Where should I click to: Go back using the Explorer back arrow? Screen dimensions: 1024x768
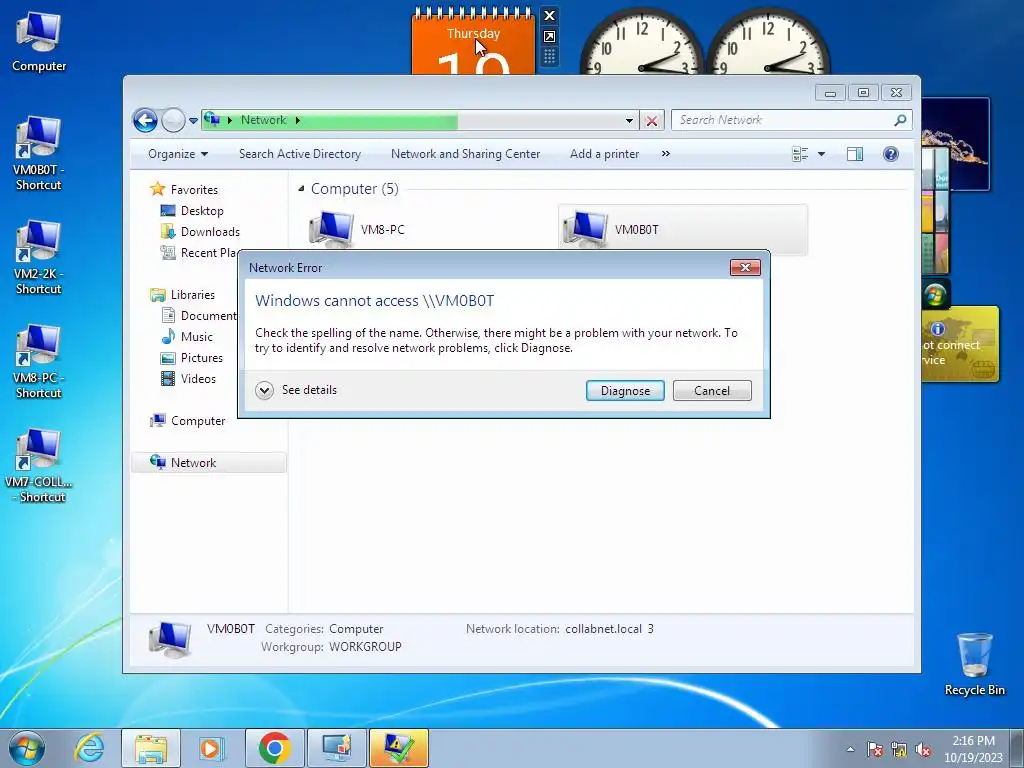[x=145, y=120]
